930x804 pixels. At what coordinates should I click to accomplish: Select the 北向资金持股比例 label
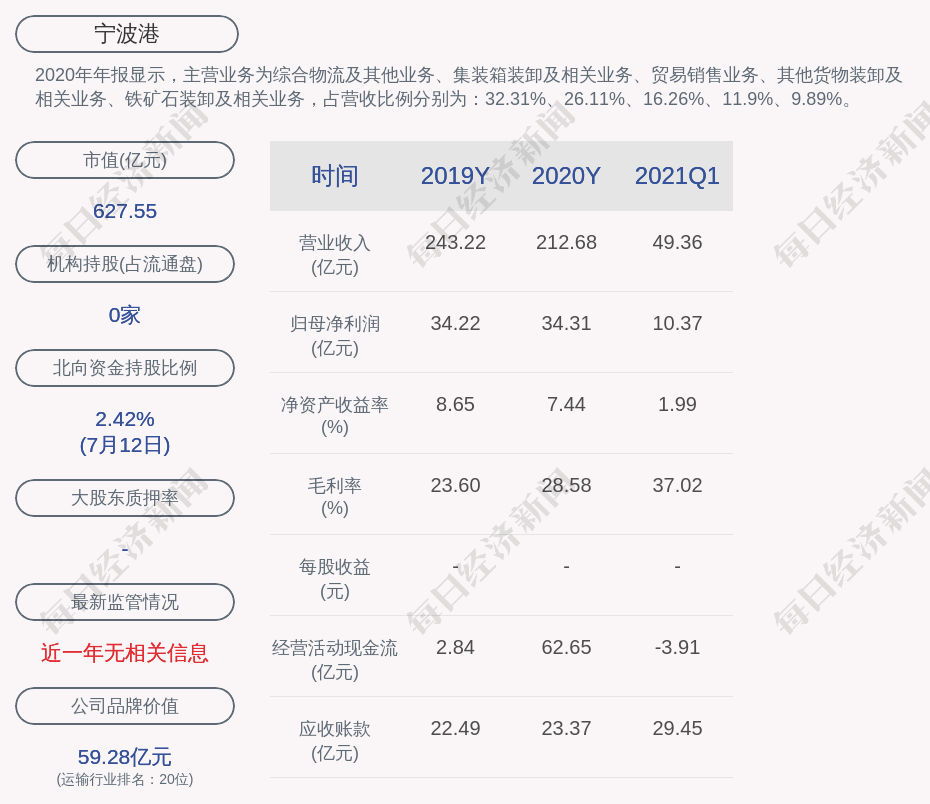[x=125, y=368]
